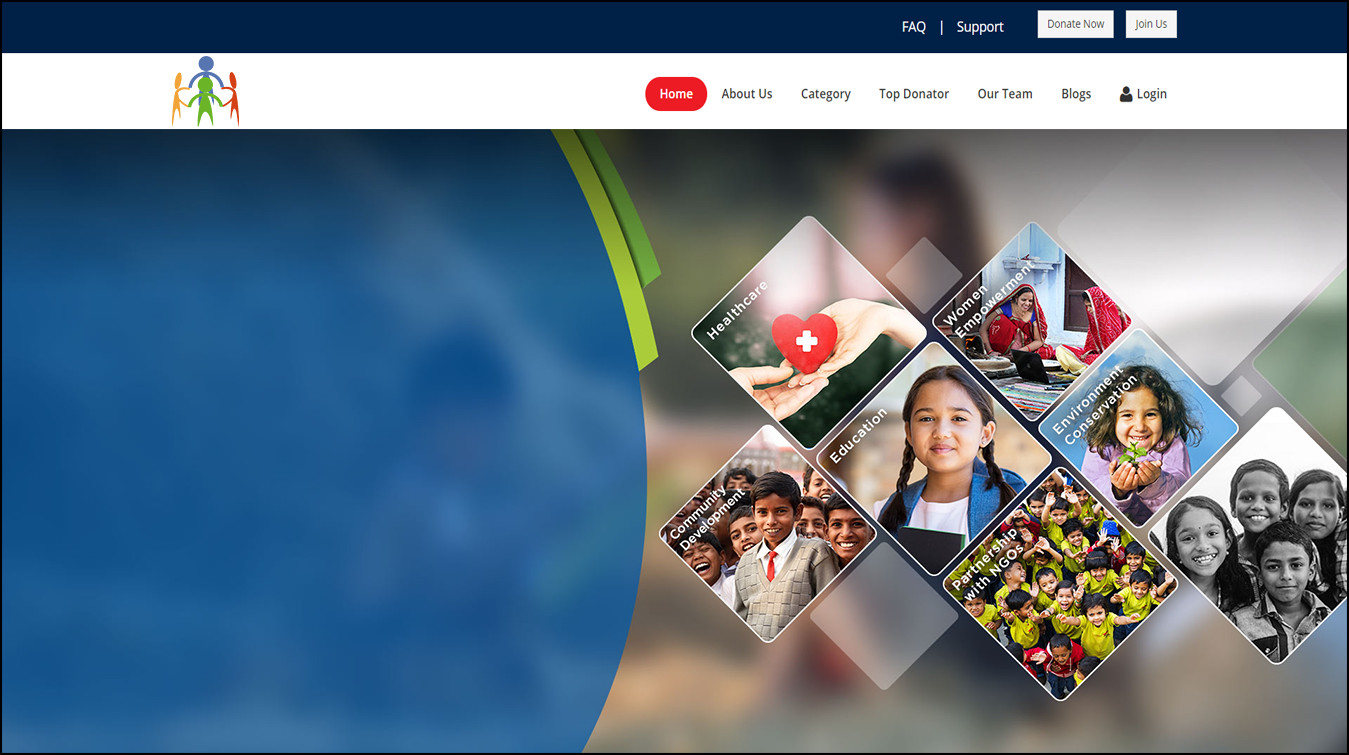
Task: Click the user icon beside Login
Action: pos(1126,94)
